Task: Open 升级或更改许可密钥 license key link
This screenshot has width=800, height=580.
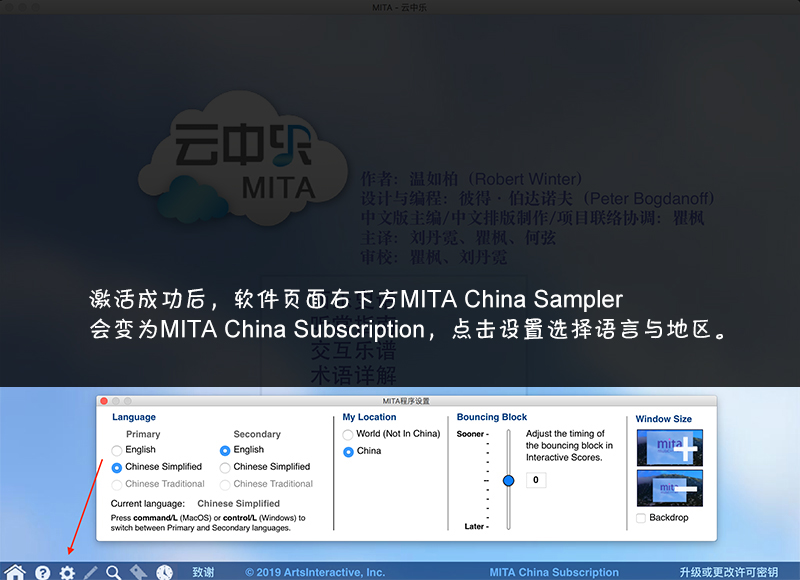Action: coord(729,572)
